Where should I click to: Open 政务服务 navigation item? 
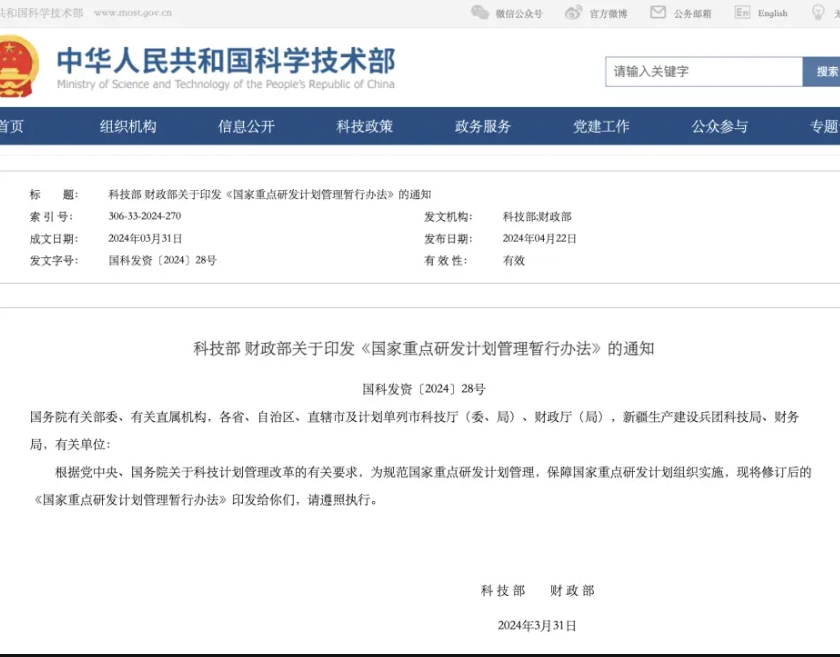click(x=483, y=126)
